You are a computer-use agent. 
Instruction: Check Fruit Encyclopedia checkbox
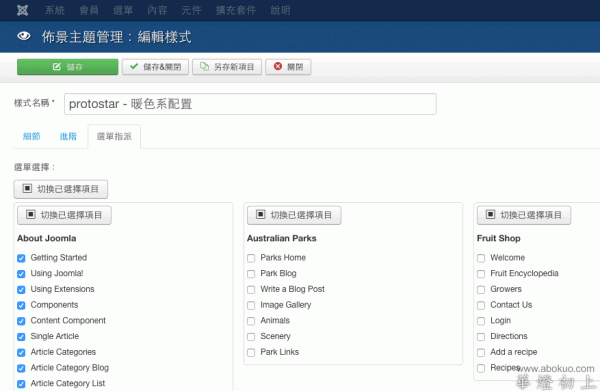pyautogui.click(x=481, y=274)
